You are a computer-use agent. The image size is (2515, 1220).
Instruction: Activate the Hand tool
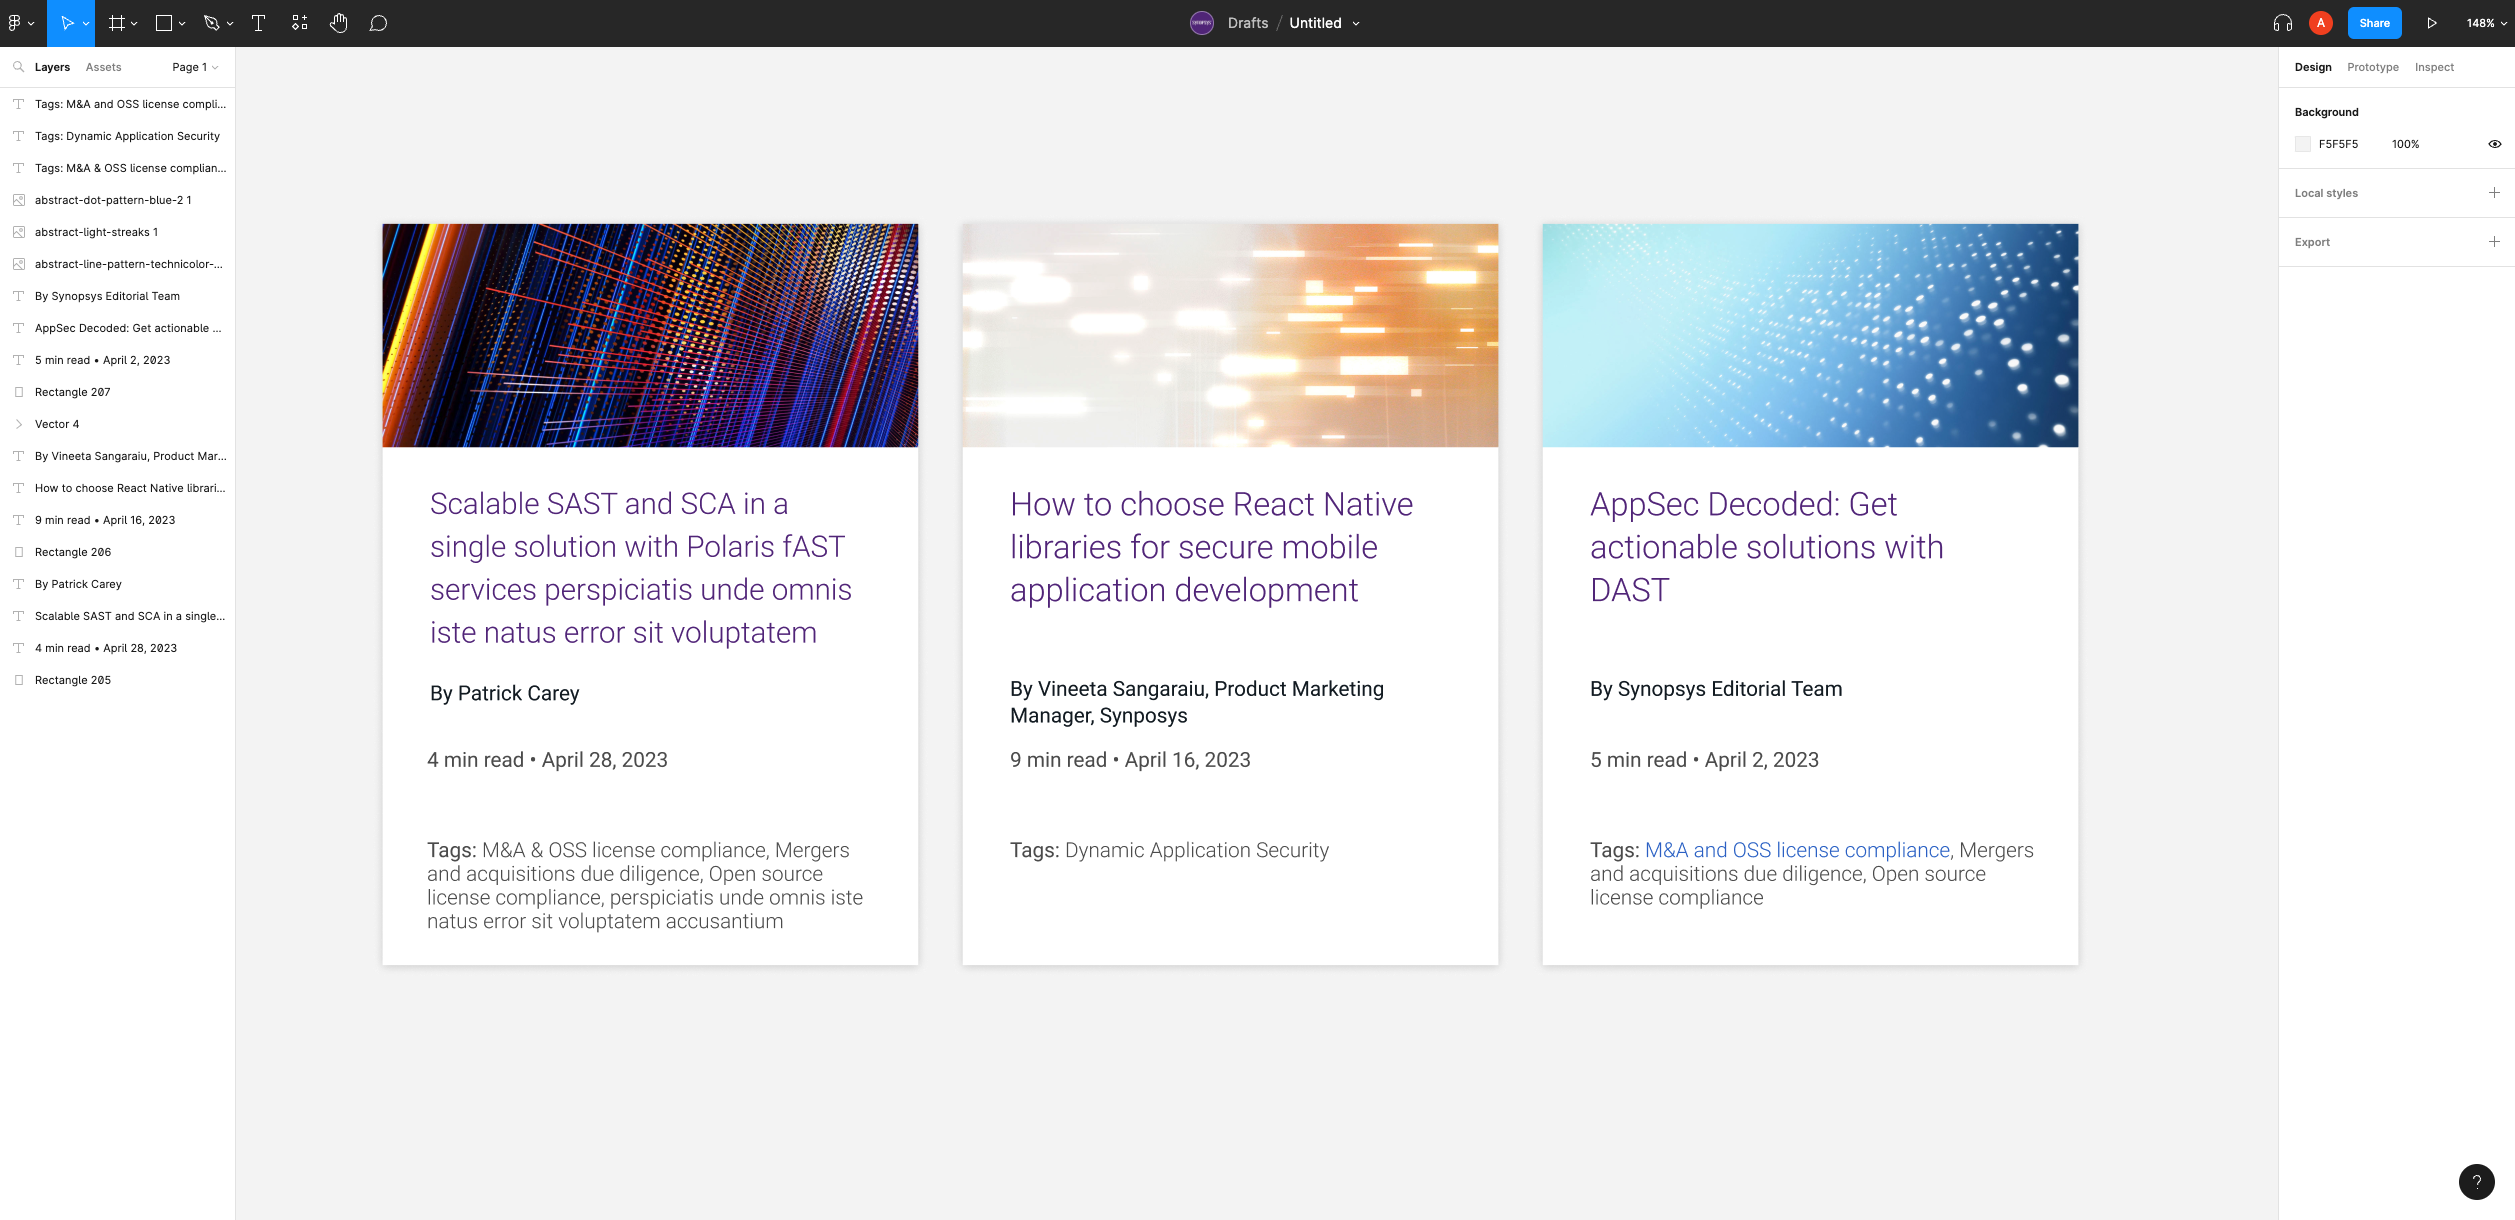click(x=339, y=23)
